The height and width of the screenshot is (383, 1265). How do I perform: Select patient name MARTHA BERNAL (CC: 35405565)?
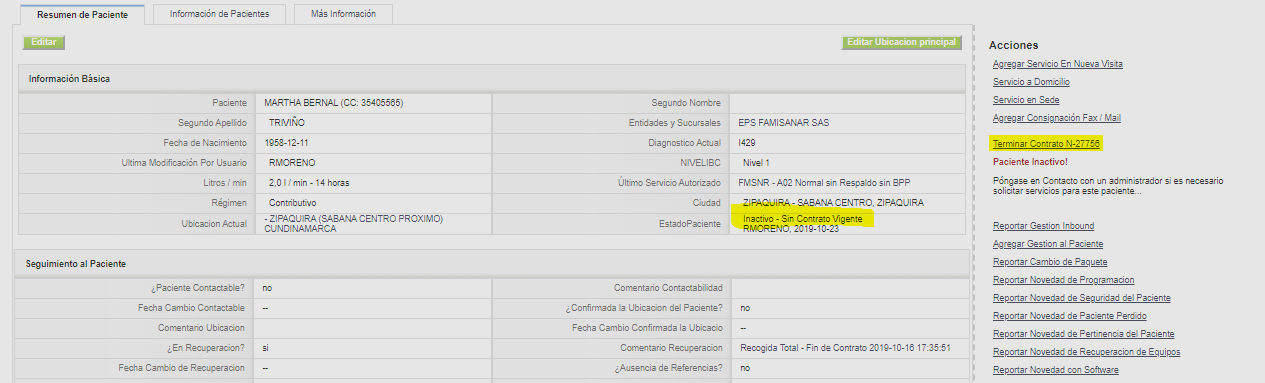tap(333, 103)
